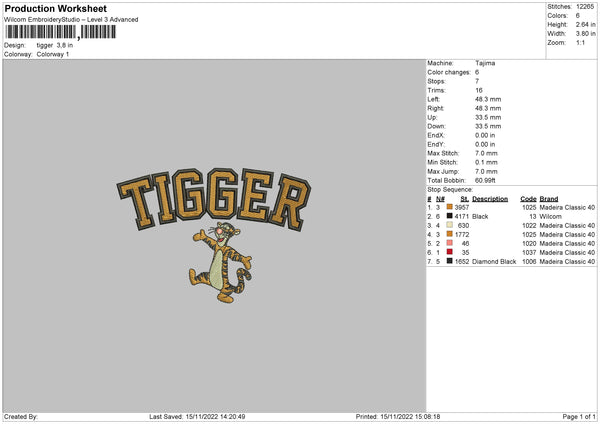Click code 1037 in row 6

tap(529, 253)
